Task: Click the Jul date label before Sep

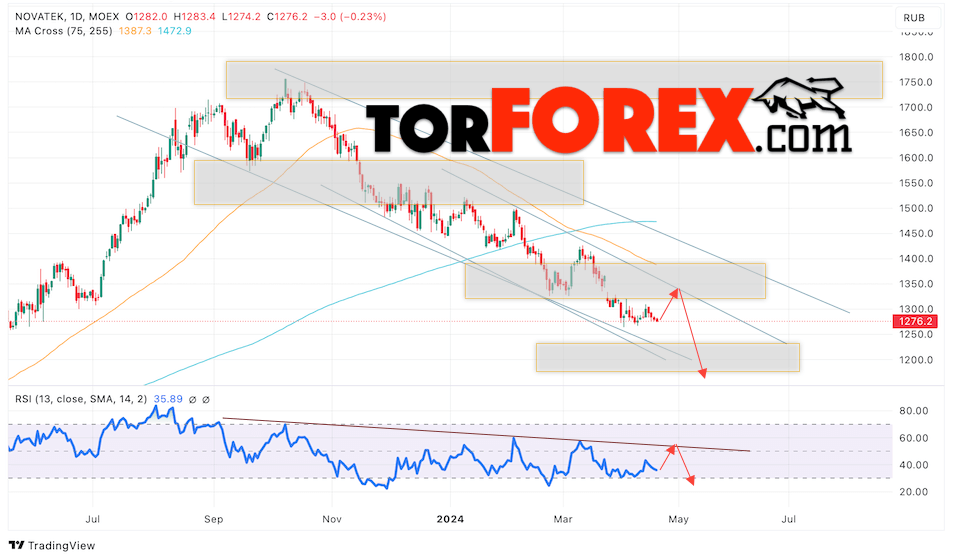Action: tap(92, 519)
